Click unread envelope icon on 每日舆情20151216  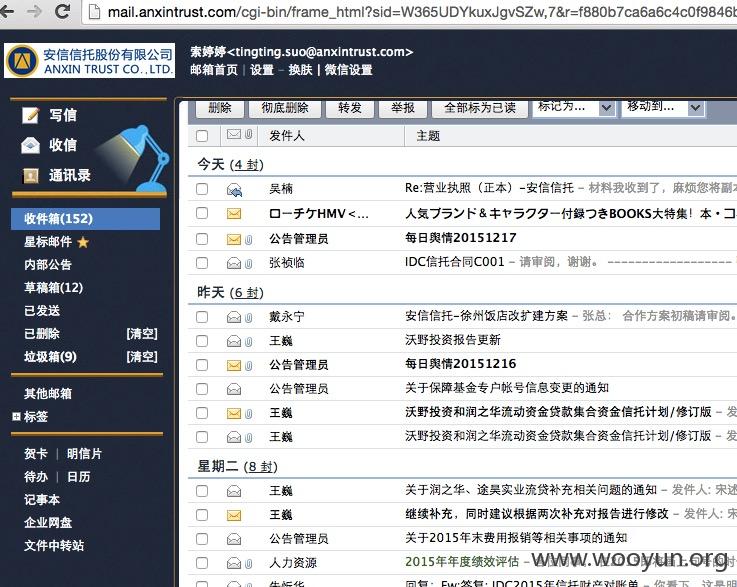[x=234, y=365]
